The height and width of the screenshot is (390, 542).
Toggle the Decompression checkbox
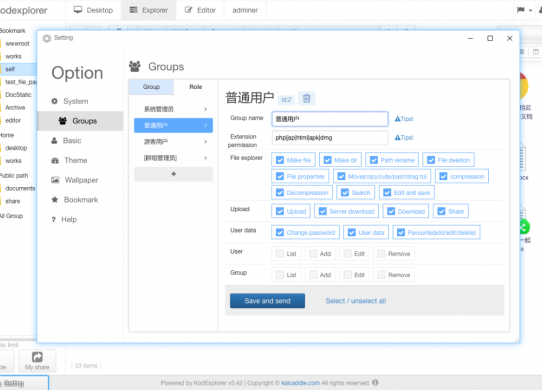280,193
